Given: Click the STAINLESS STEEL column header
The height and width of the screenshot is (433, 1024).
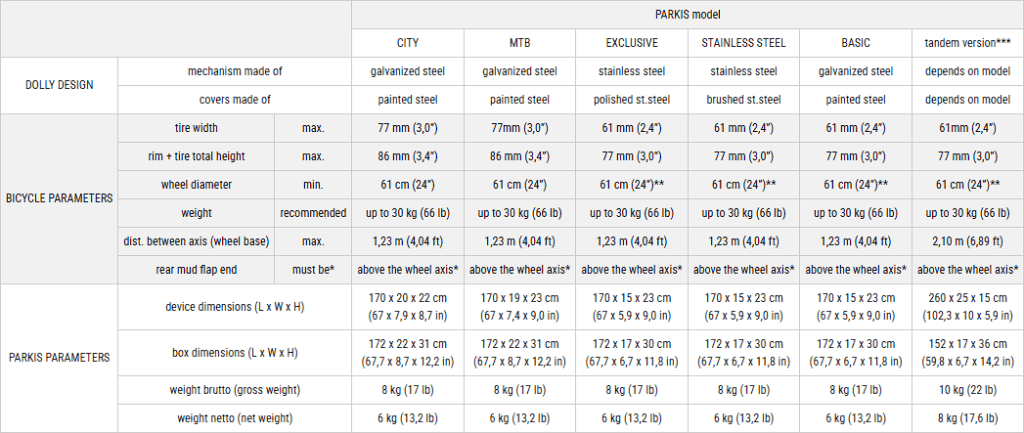Looking at the screenshot, I should 743,43.
